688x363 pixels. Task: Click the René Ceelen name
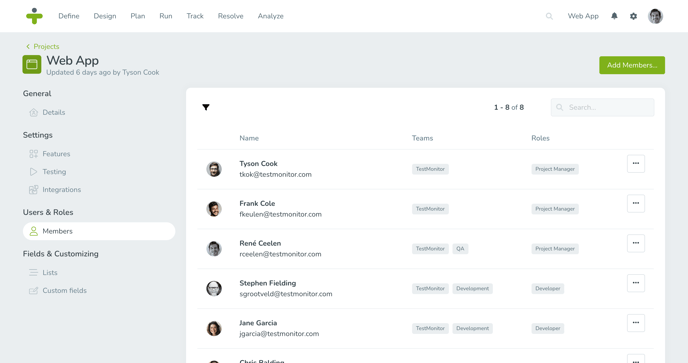[260, 243]
